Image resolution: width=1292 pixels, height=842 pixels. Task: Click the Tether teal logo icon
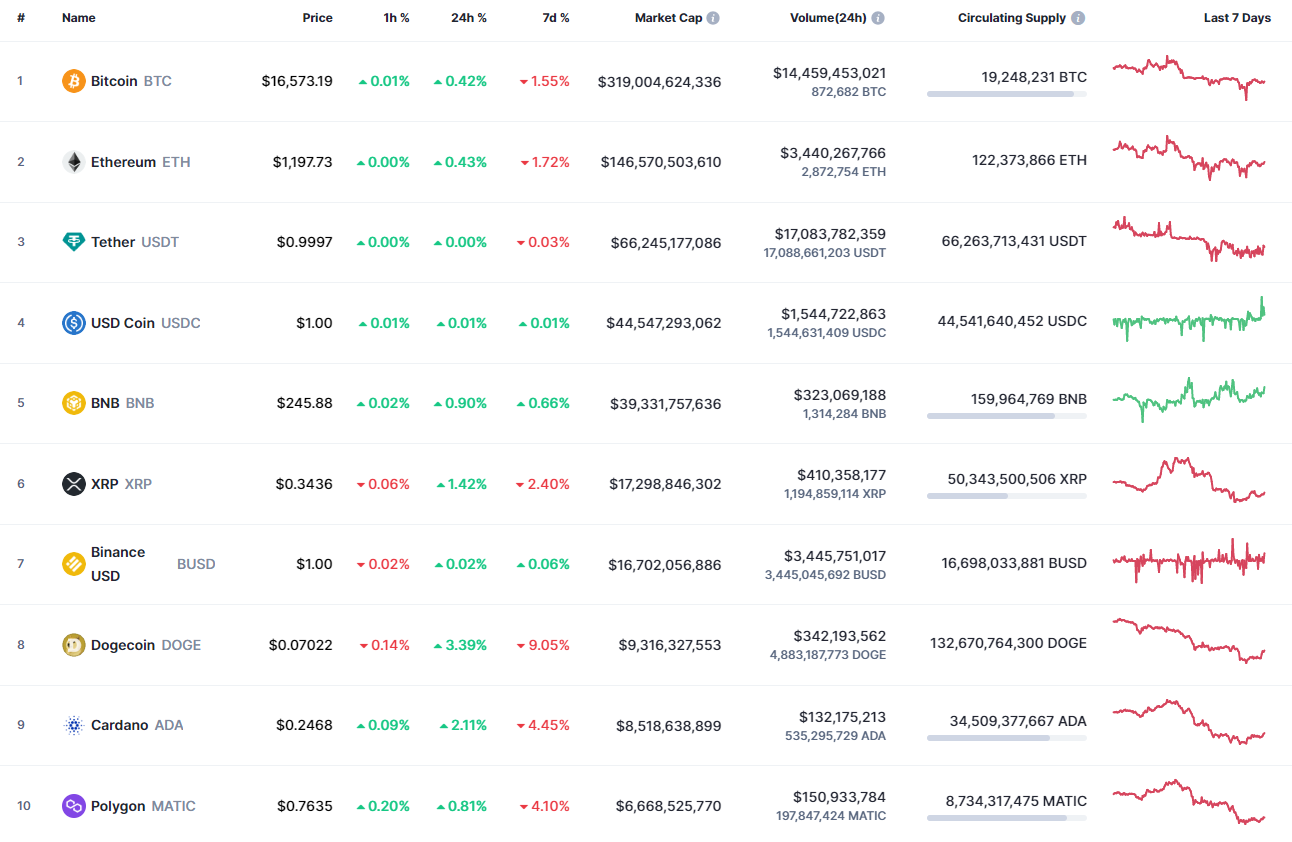(x=73, y=242)
